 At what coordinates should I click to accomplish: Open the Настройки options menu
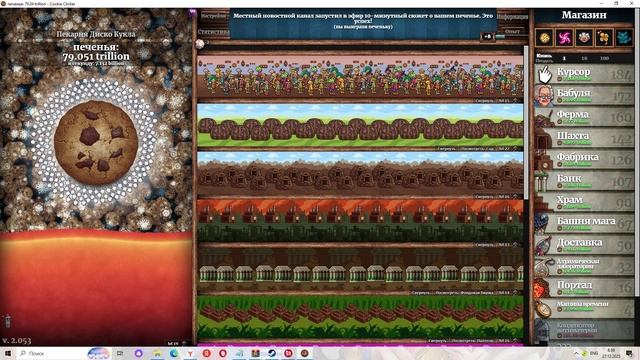[213, 16]
